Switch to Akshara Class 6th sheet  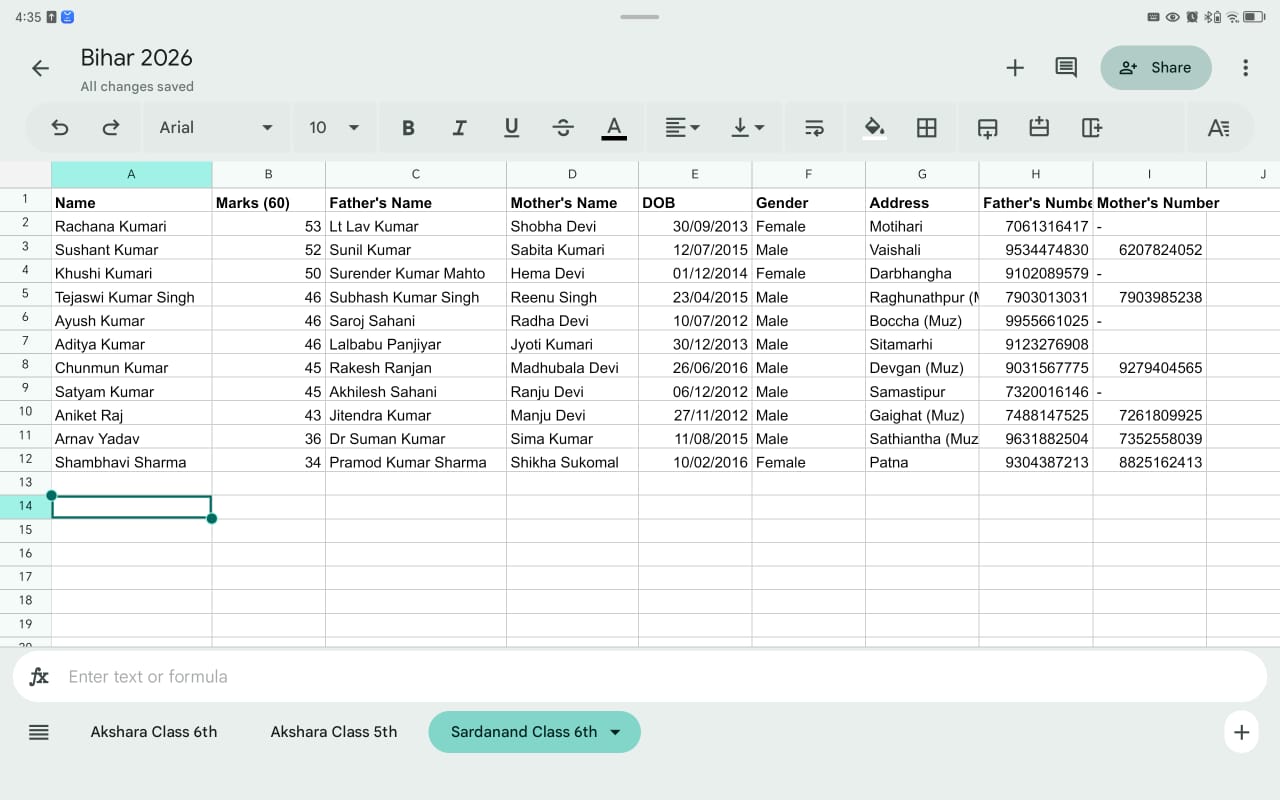pos(154,732)
